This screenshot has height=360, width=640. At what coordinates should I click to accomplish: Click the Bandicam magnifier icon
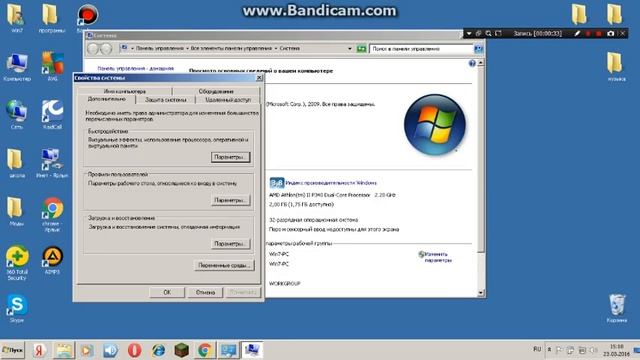click(488, 33)
